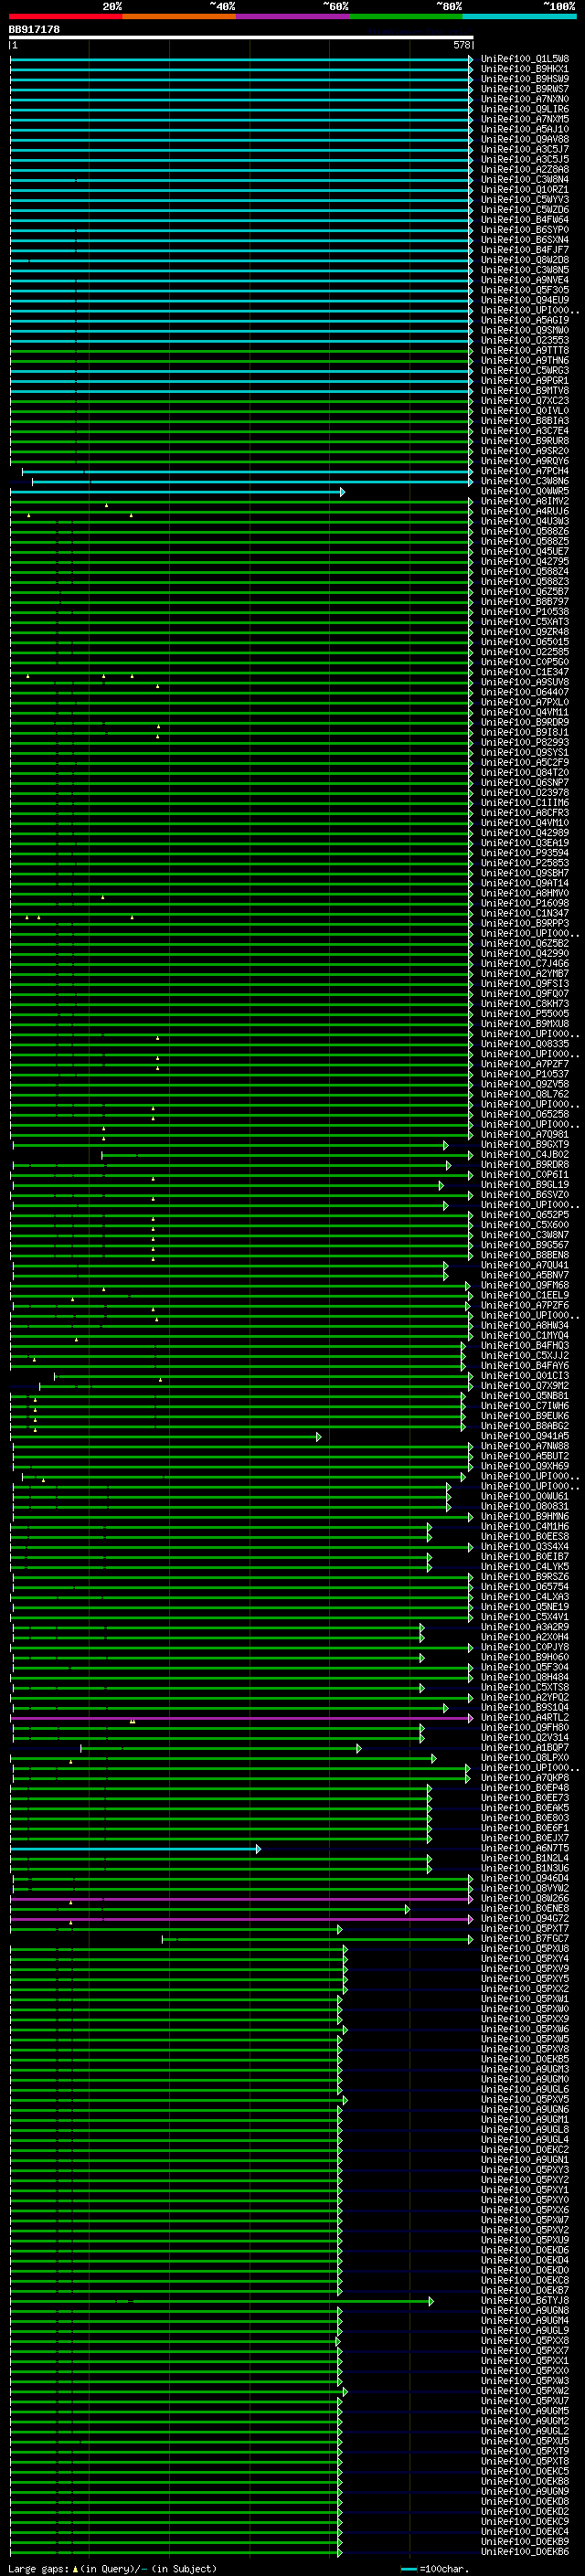Screen dimensions: 585x2576
Task: Open hit UniRef100_B9RWS7
Action: click(525, 89)
